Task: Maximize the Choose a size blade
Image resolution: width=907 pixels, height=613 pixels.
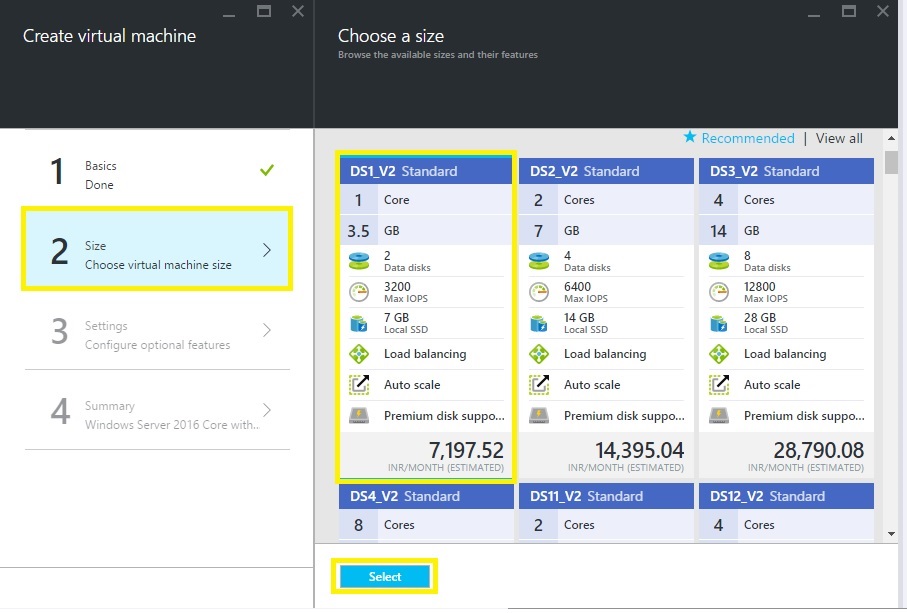Action: (x=849, y=11)
